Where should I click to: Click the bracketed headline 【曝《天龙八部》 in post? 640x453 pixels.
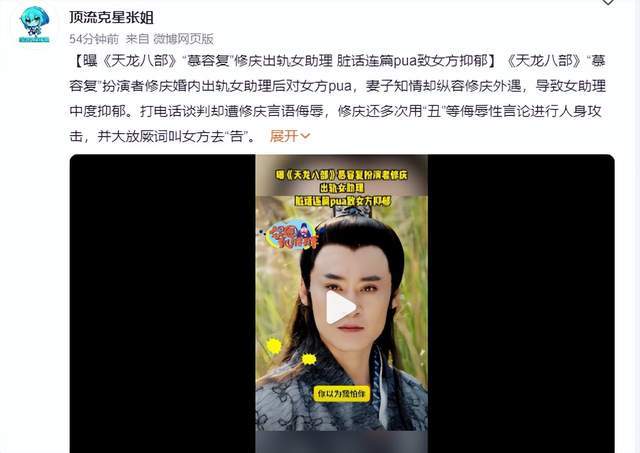coord(126,61)
